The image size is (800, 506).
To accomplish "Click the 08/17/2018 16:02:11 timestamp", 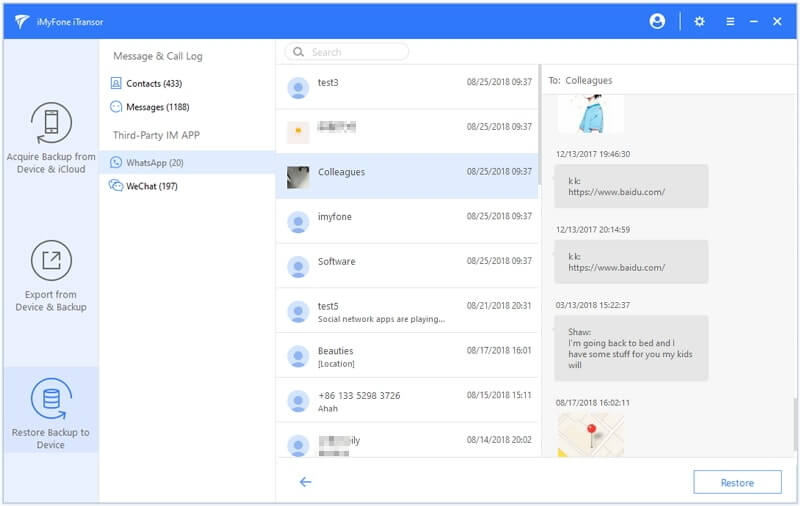I will (x=592, y=402).
